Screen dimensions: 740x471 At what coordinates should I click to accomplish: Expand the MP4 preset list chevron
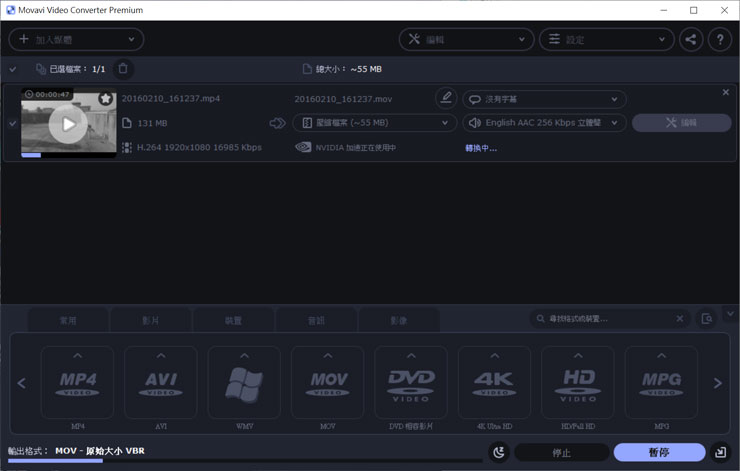click(x=78, y=355)
